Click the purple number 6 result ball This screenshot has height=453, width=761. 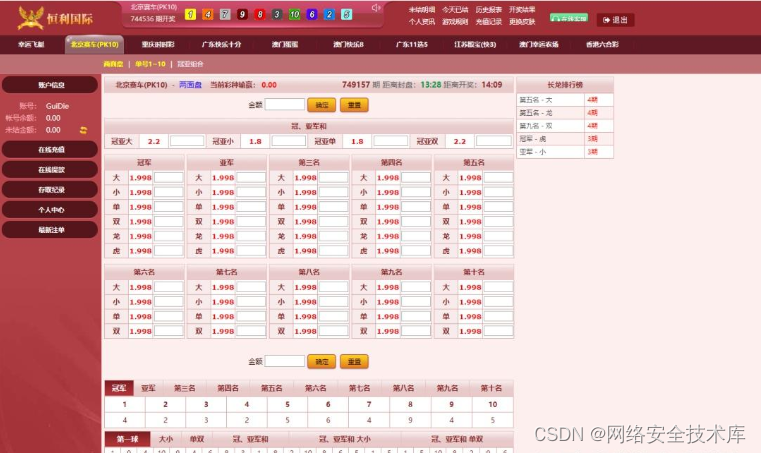[x=312, y=15]
